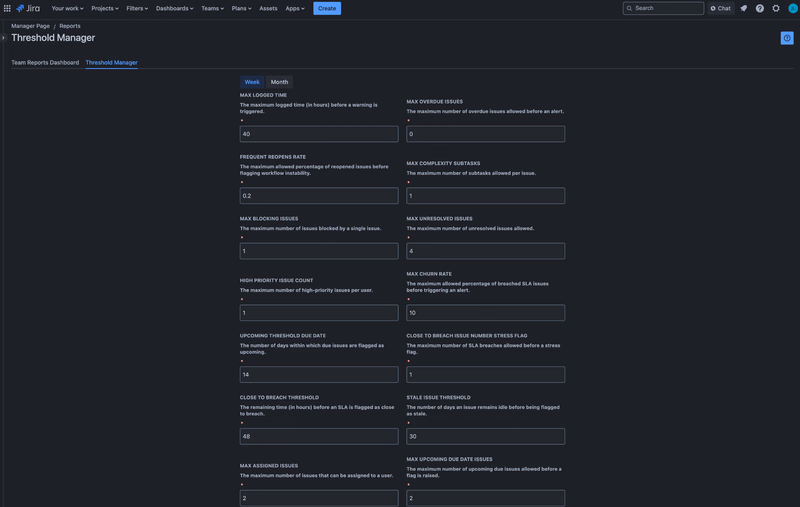The image size is (800, 507).
Task: Edit the Max Assigned Issues field
Action: (319, 498)
